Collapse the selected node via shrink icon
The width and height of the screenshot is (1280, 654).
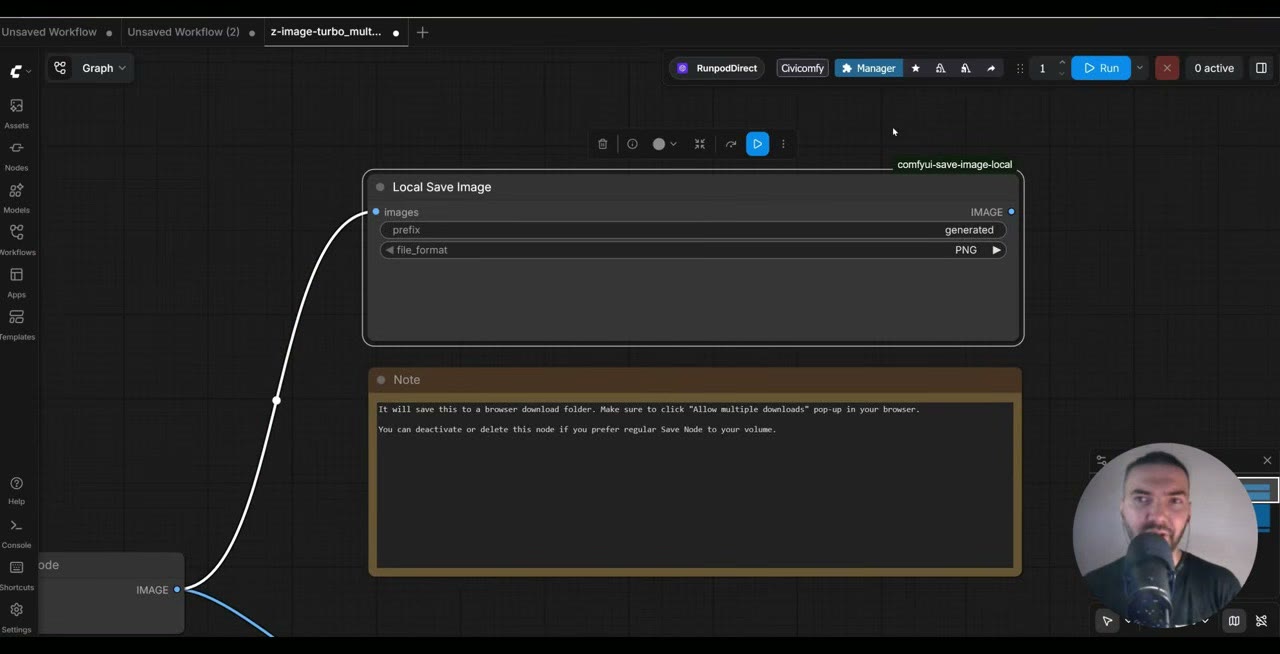700,144
